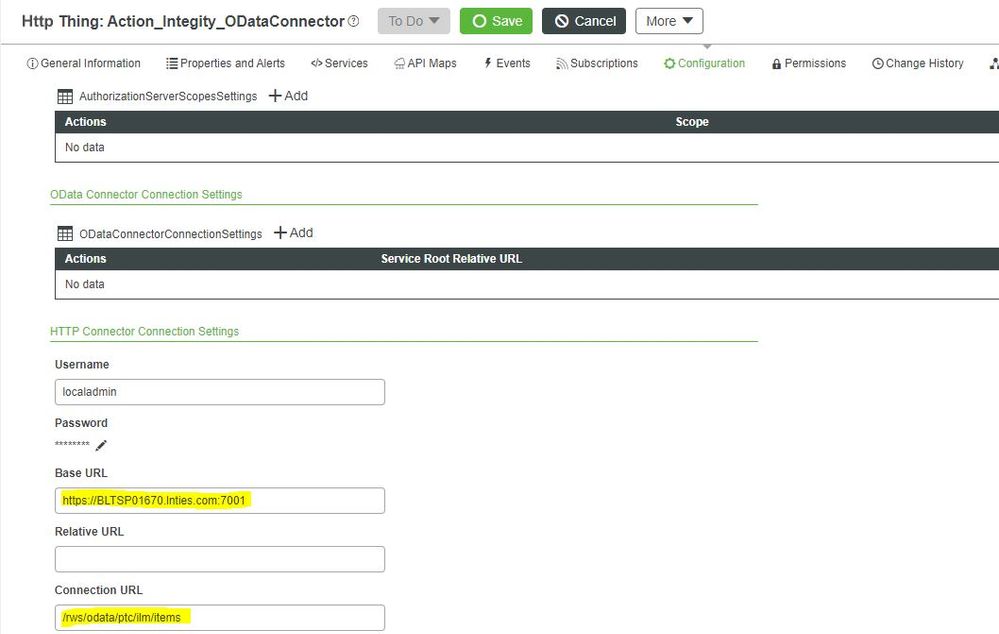The height and width of the screenshot is (634, 999).
Task: Click the API Maps cloud icon
Action: 399,64
